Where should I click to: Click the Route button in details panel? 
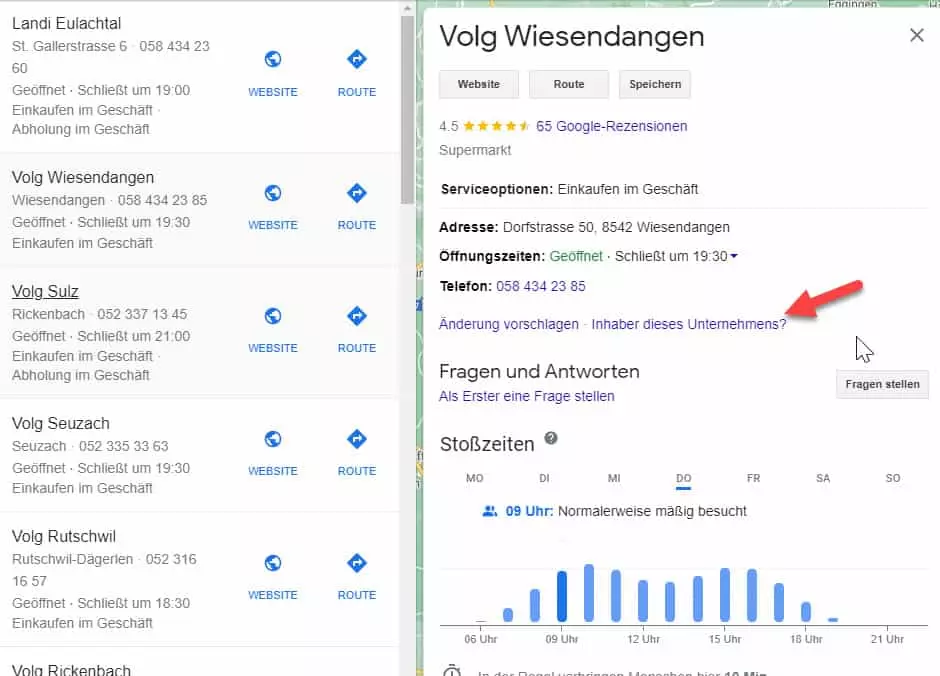569,84
